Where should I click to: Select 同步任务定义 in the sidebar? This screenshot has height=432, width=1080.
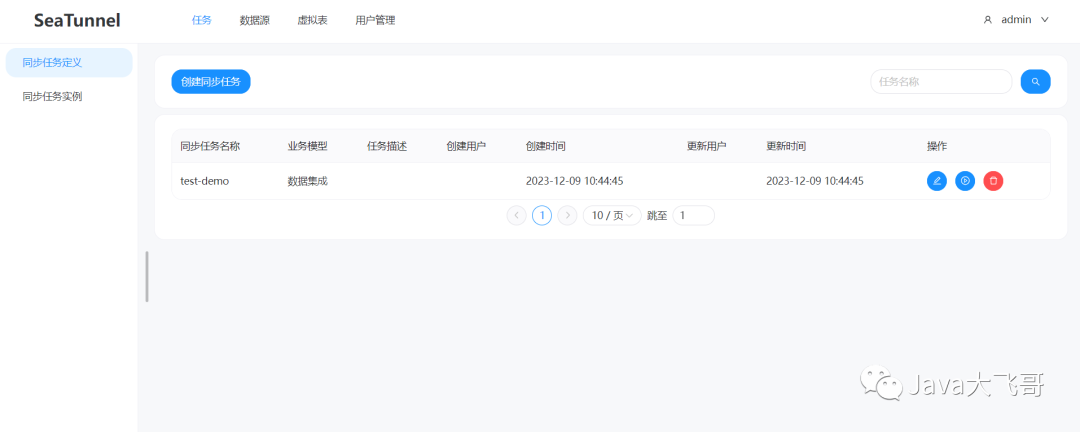(69, 63)
